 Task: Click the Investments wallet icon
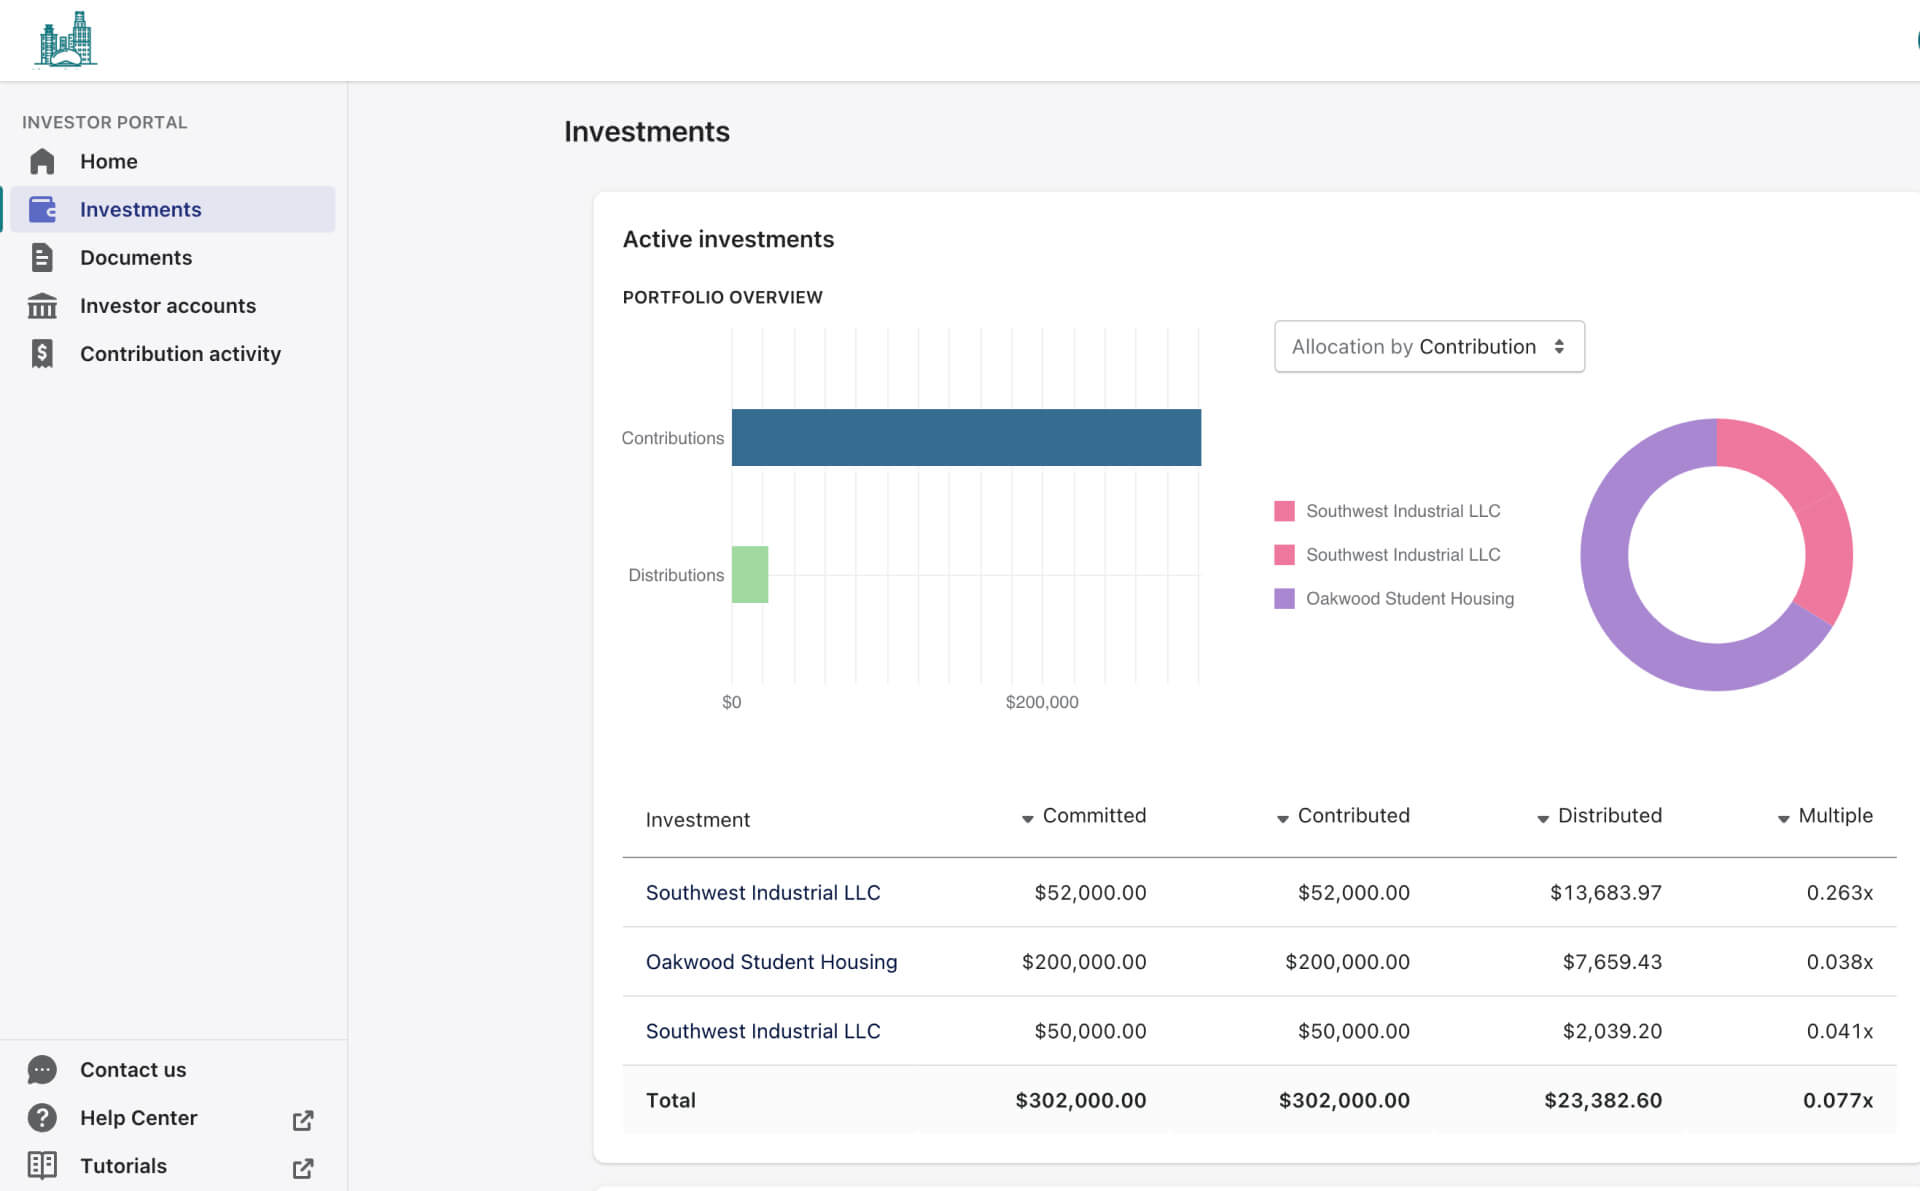42,210
